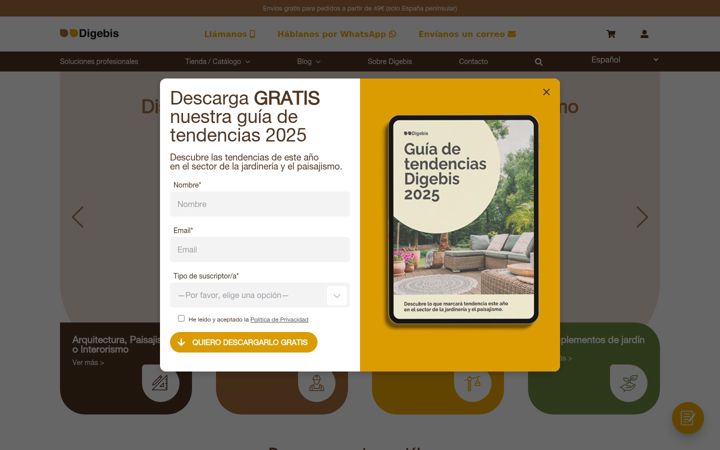Click Ver más on Arquitectura card
This screenshot has height=450, width=720.
88,363
